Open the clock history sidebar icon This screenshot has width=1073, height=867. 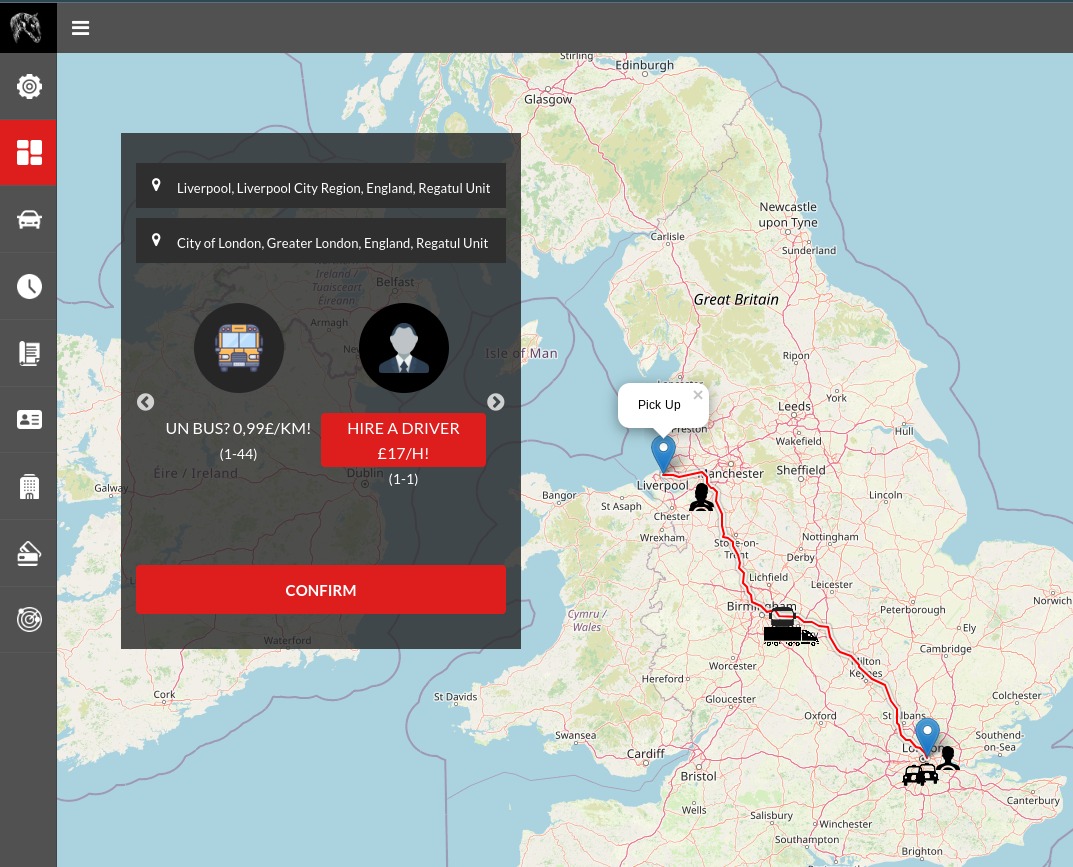[29, 286]
